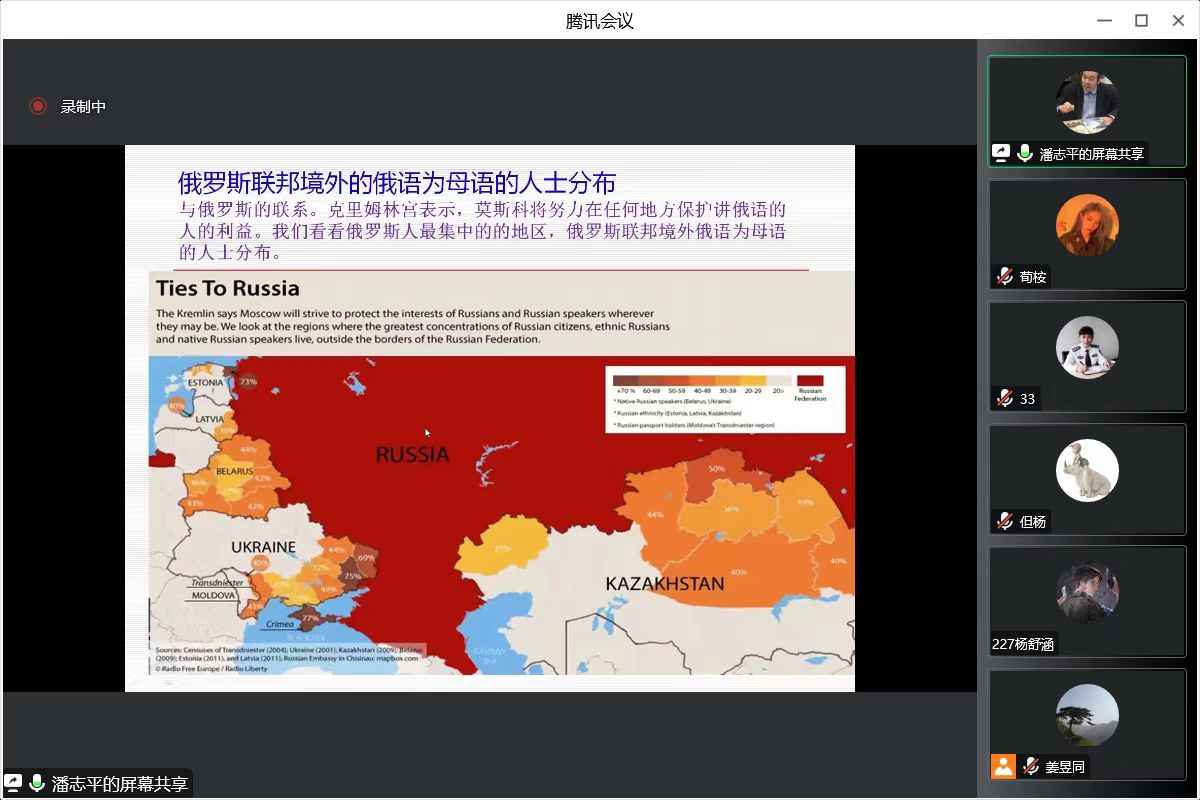Select 荀桉's avatar tile
This screenshot has height=800, width=1200.
[1086, 225]
